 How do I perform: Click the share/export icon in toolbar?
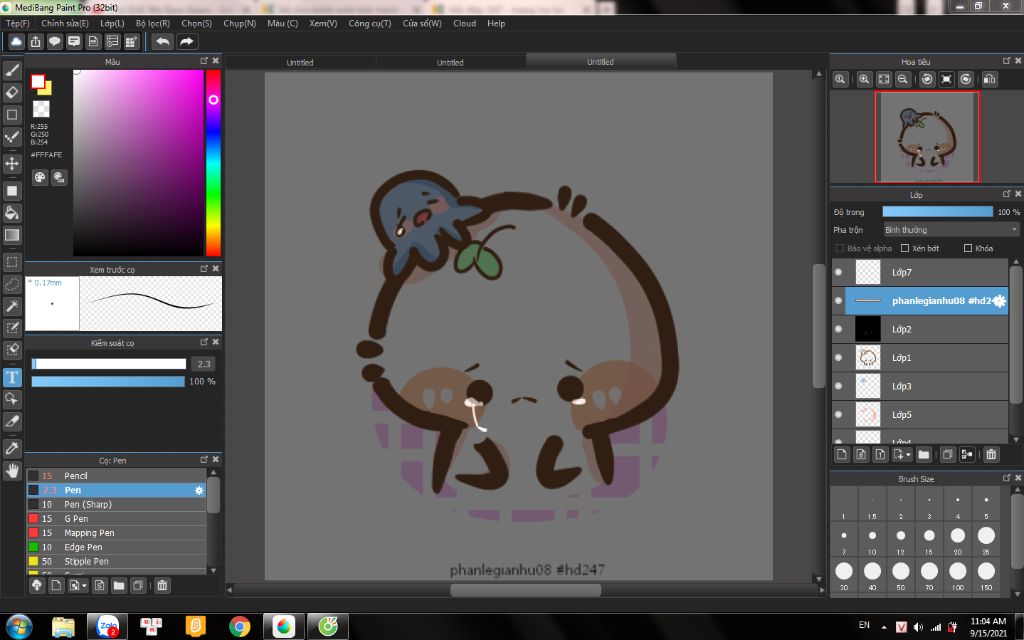tap(35, 42)
